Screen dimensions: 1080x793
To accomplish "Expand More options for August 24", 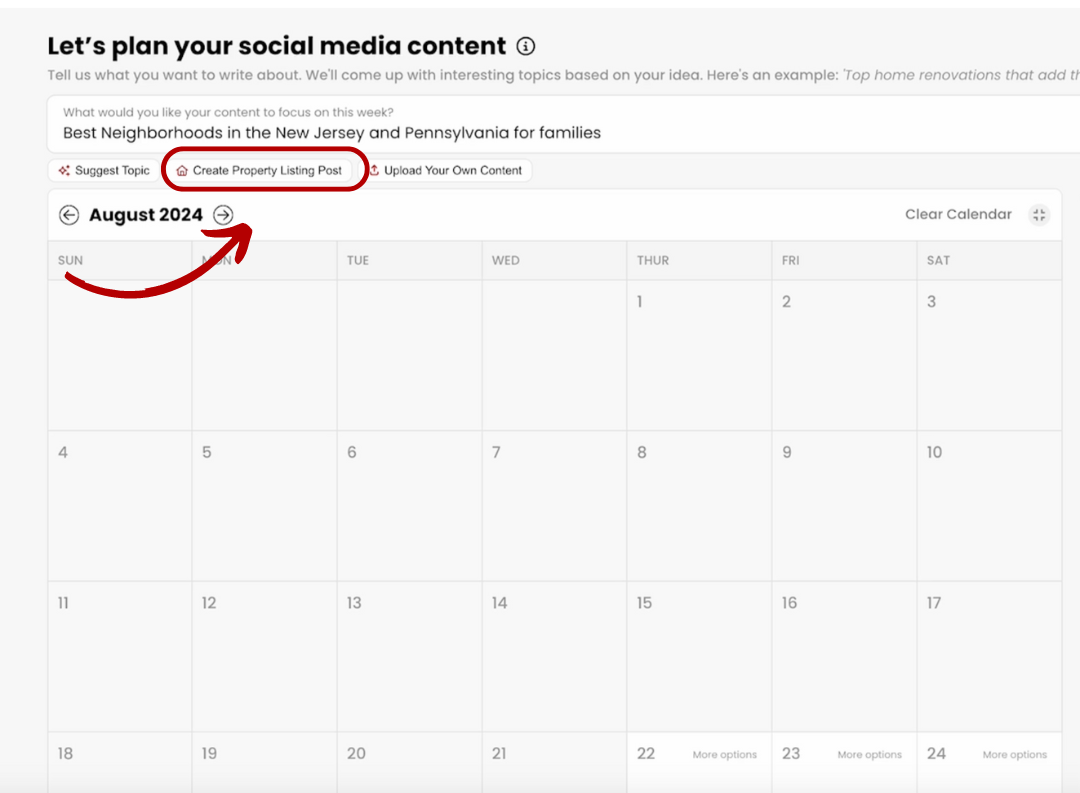I will click(x=1015, y=754).
